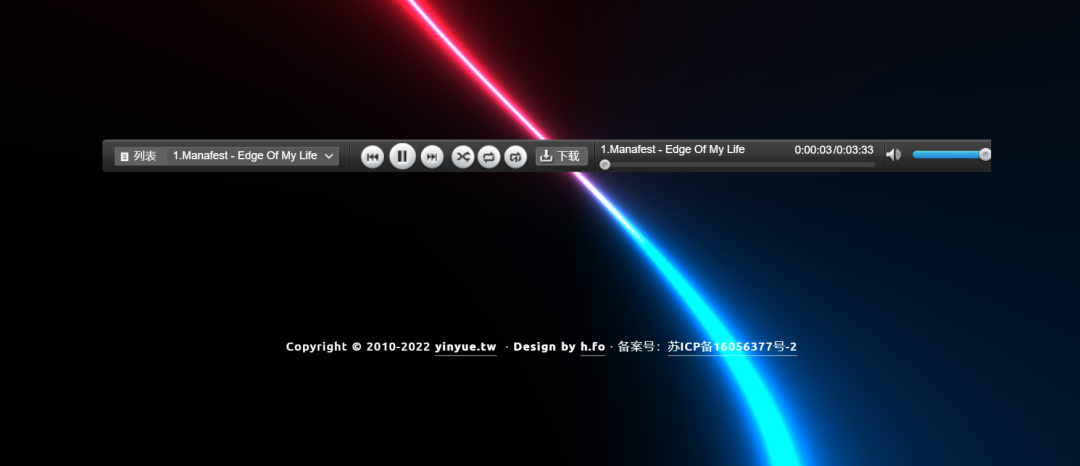Viewport: 1080px width, 466px height.
Task: Go to the previous track
Action: point(372,157)
